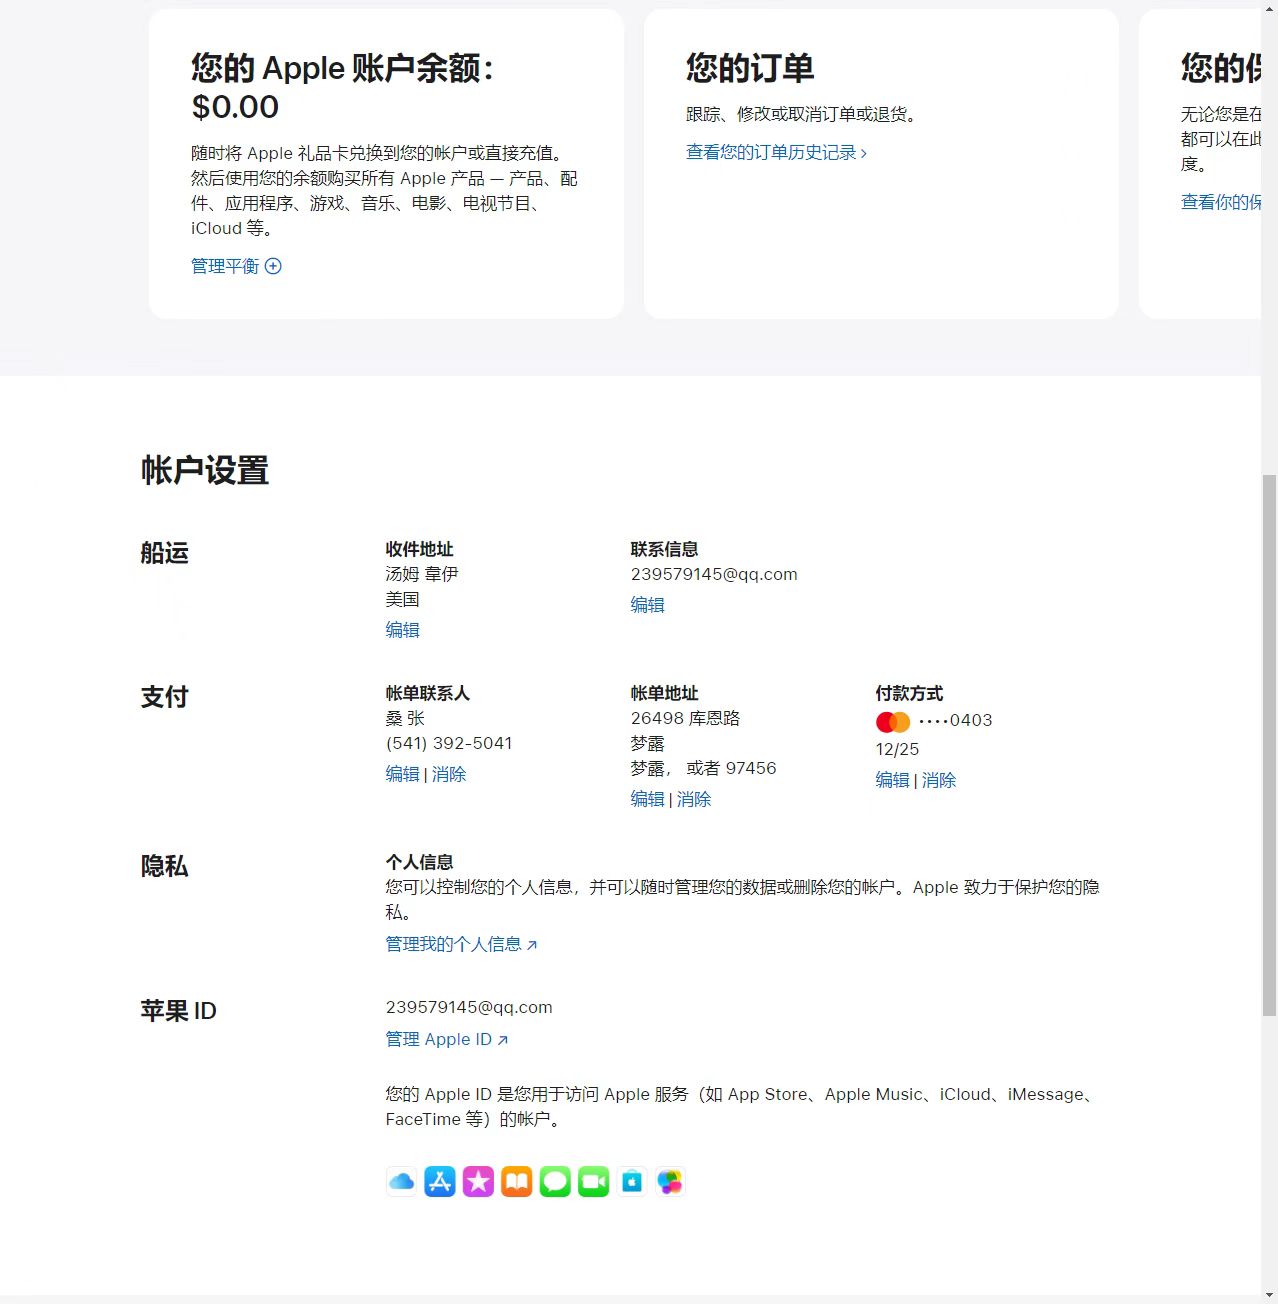Open the iCloud app icon
The image size is (1278, 1304).
tap(401, 1181)
